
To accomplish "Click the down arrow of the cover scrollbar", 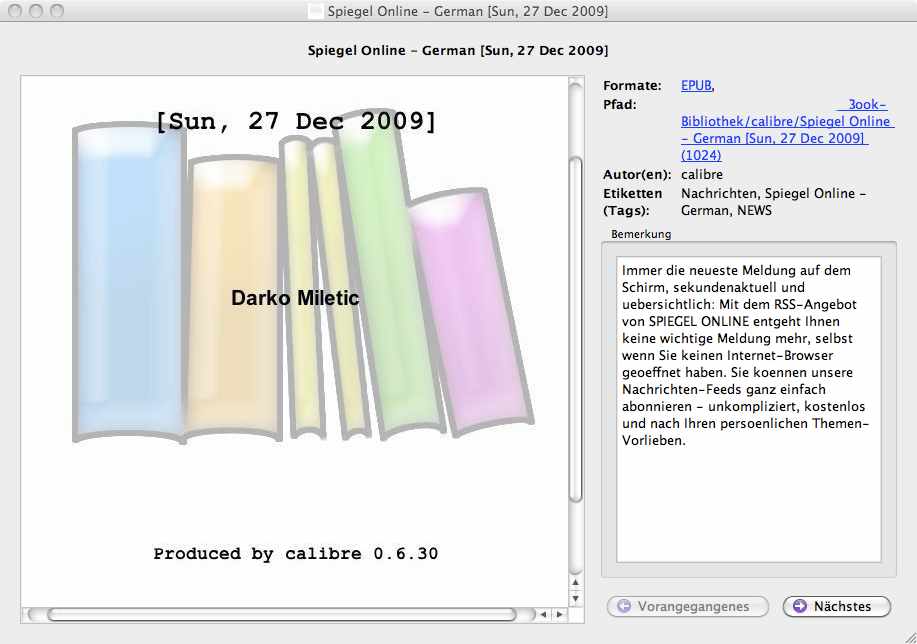I will tap(576, 598).
